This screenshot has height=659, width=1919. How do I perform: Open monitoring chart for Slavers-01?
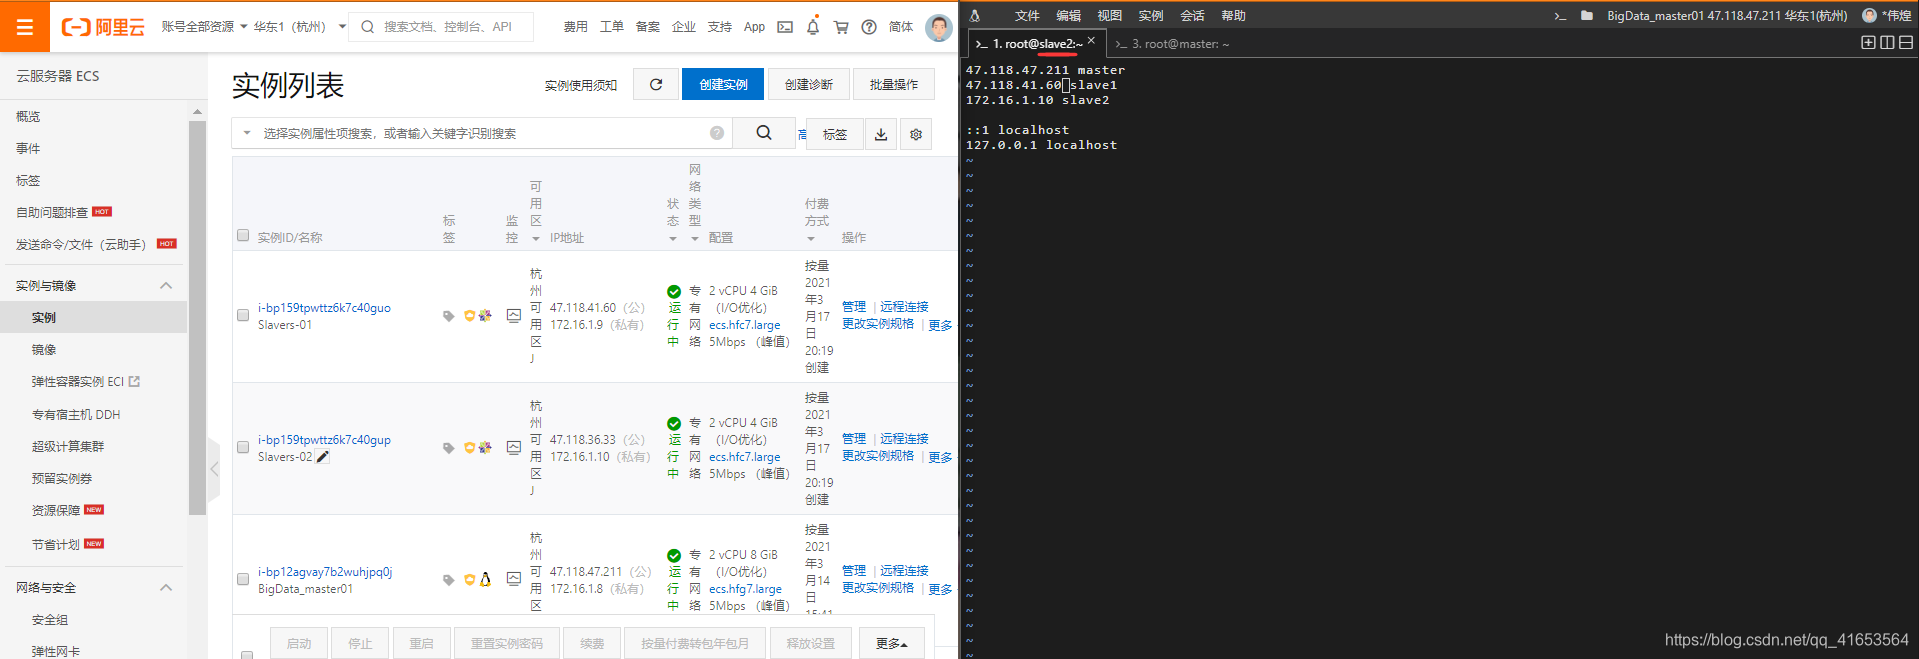pos(513,315)
